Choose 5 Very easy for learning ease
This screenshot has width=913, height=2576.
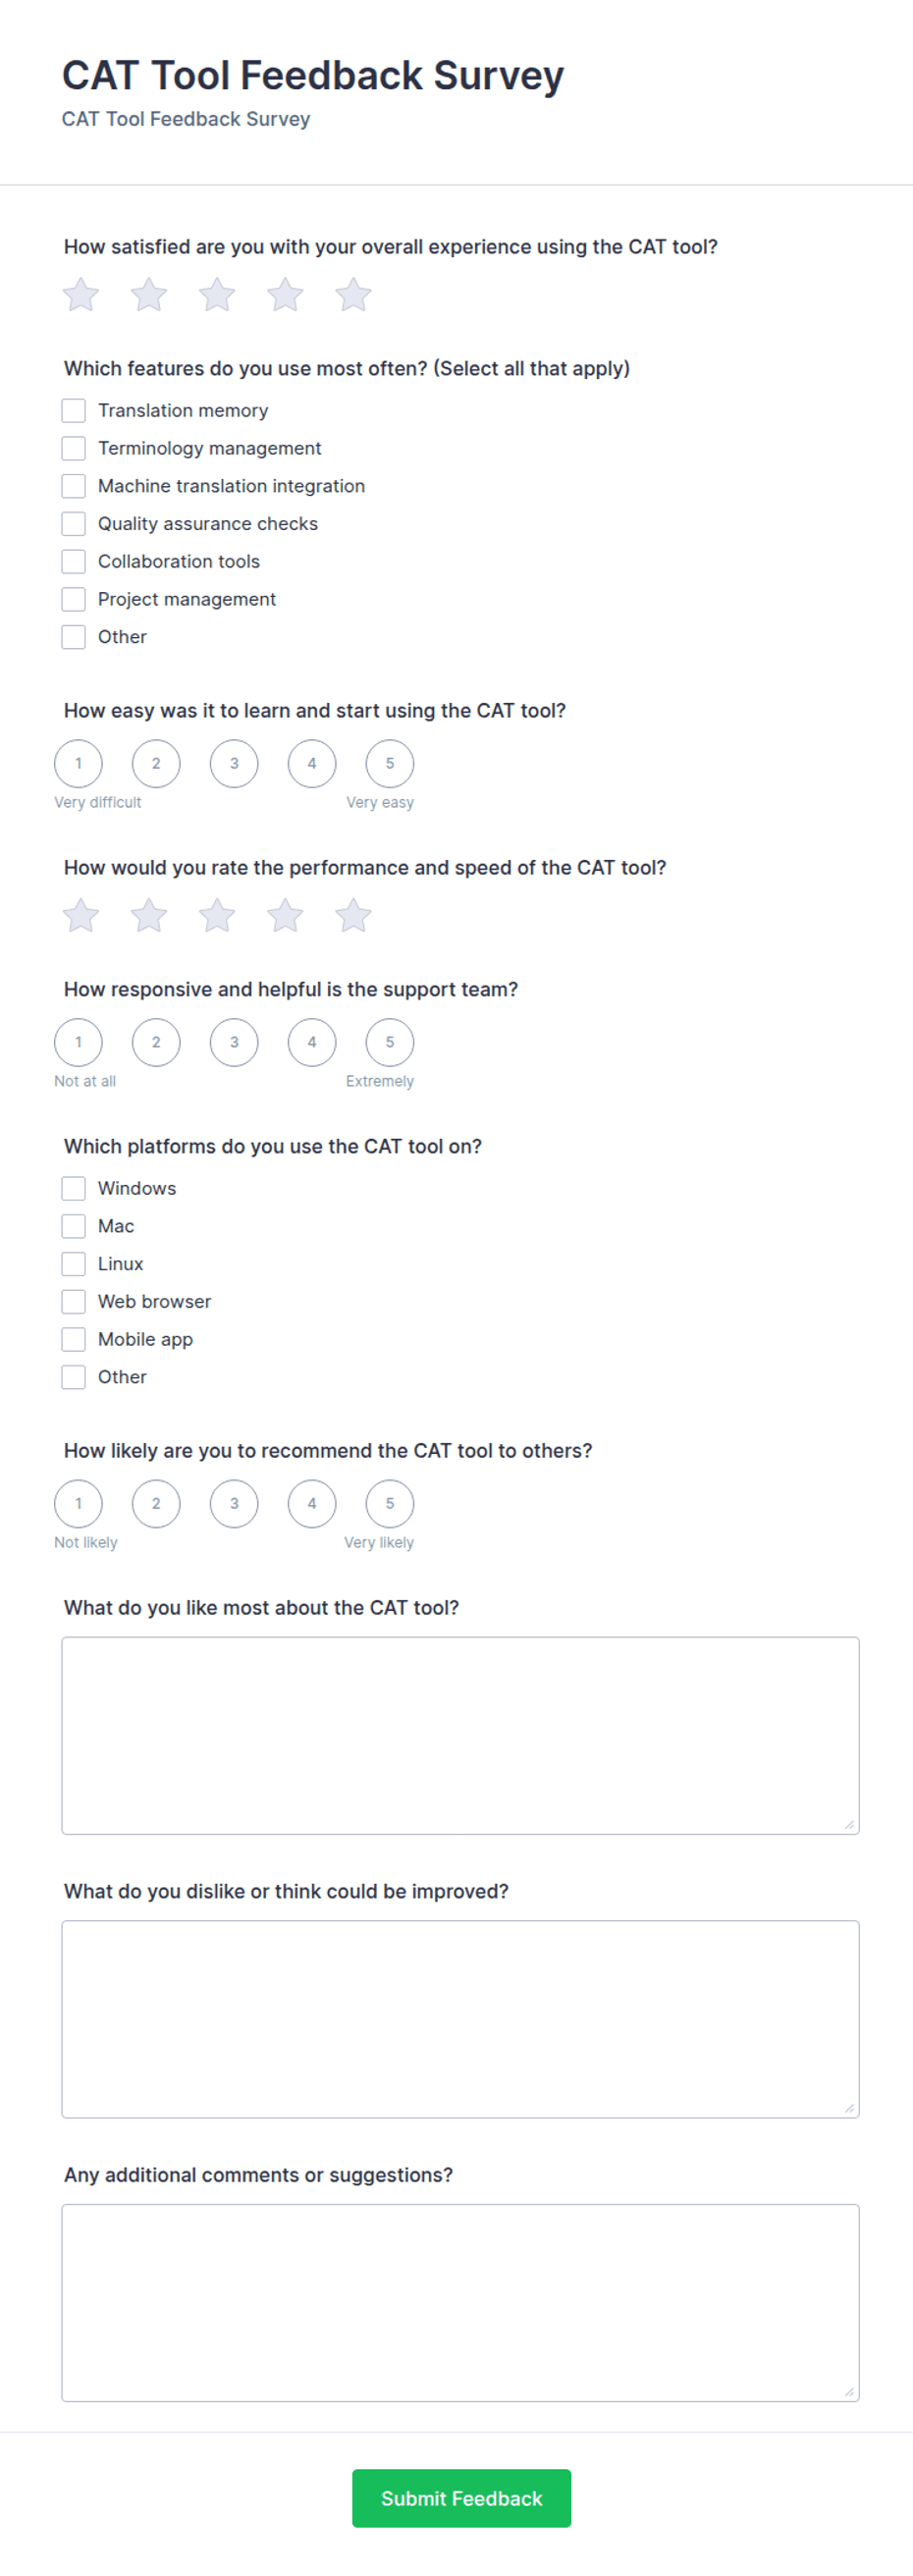[x=390, y=764]
